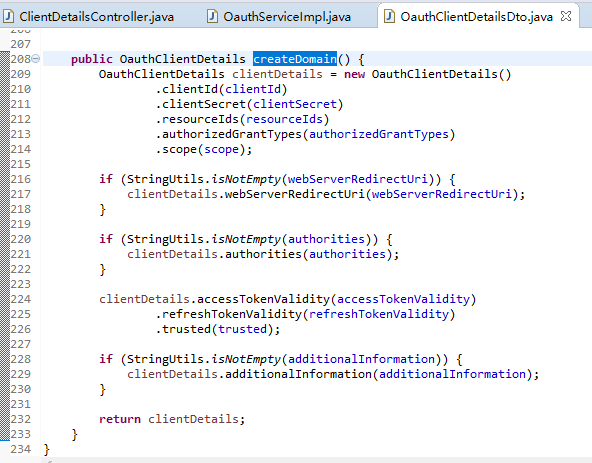Click the clientDetails variable declaration on line 209
592x463 pixels.
(x=277, y=74)
